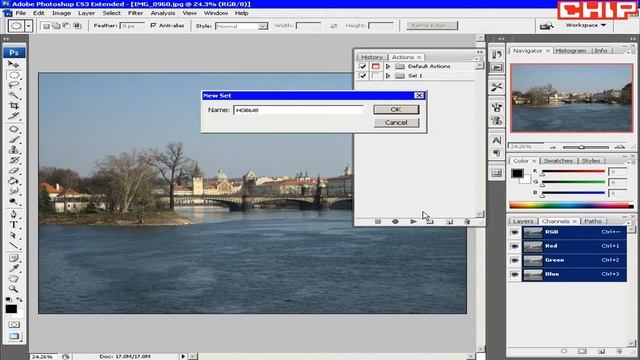
Task: Toggle Set 1 checkmark
Action: point(362,76)
